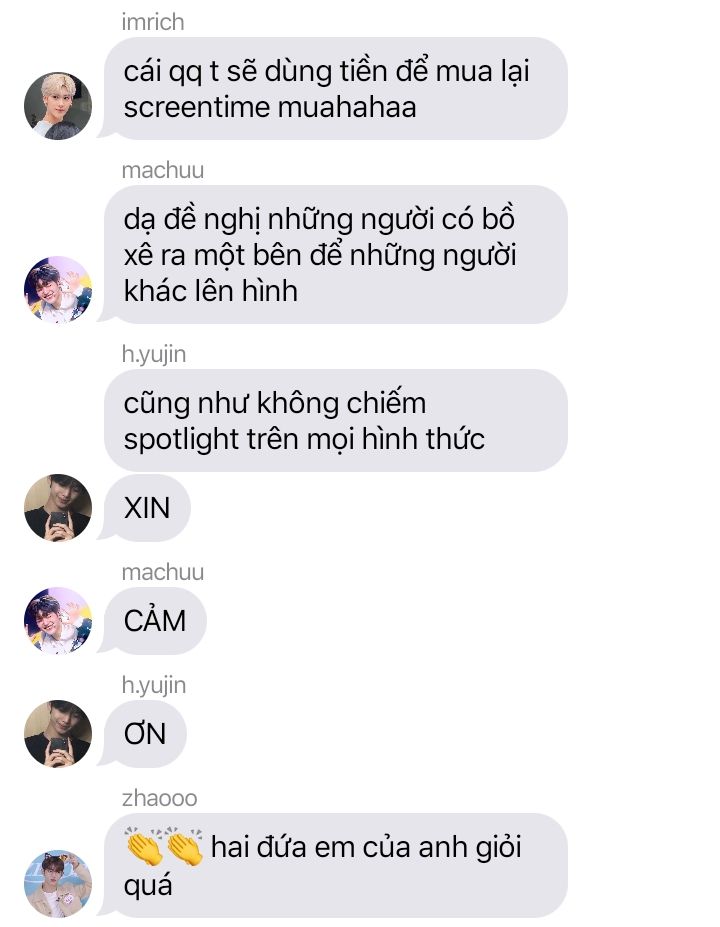
Task: Tap the 'dạ đề nghị những người' message bubble
Action: pyautogui.click(x=335, y=254)
